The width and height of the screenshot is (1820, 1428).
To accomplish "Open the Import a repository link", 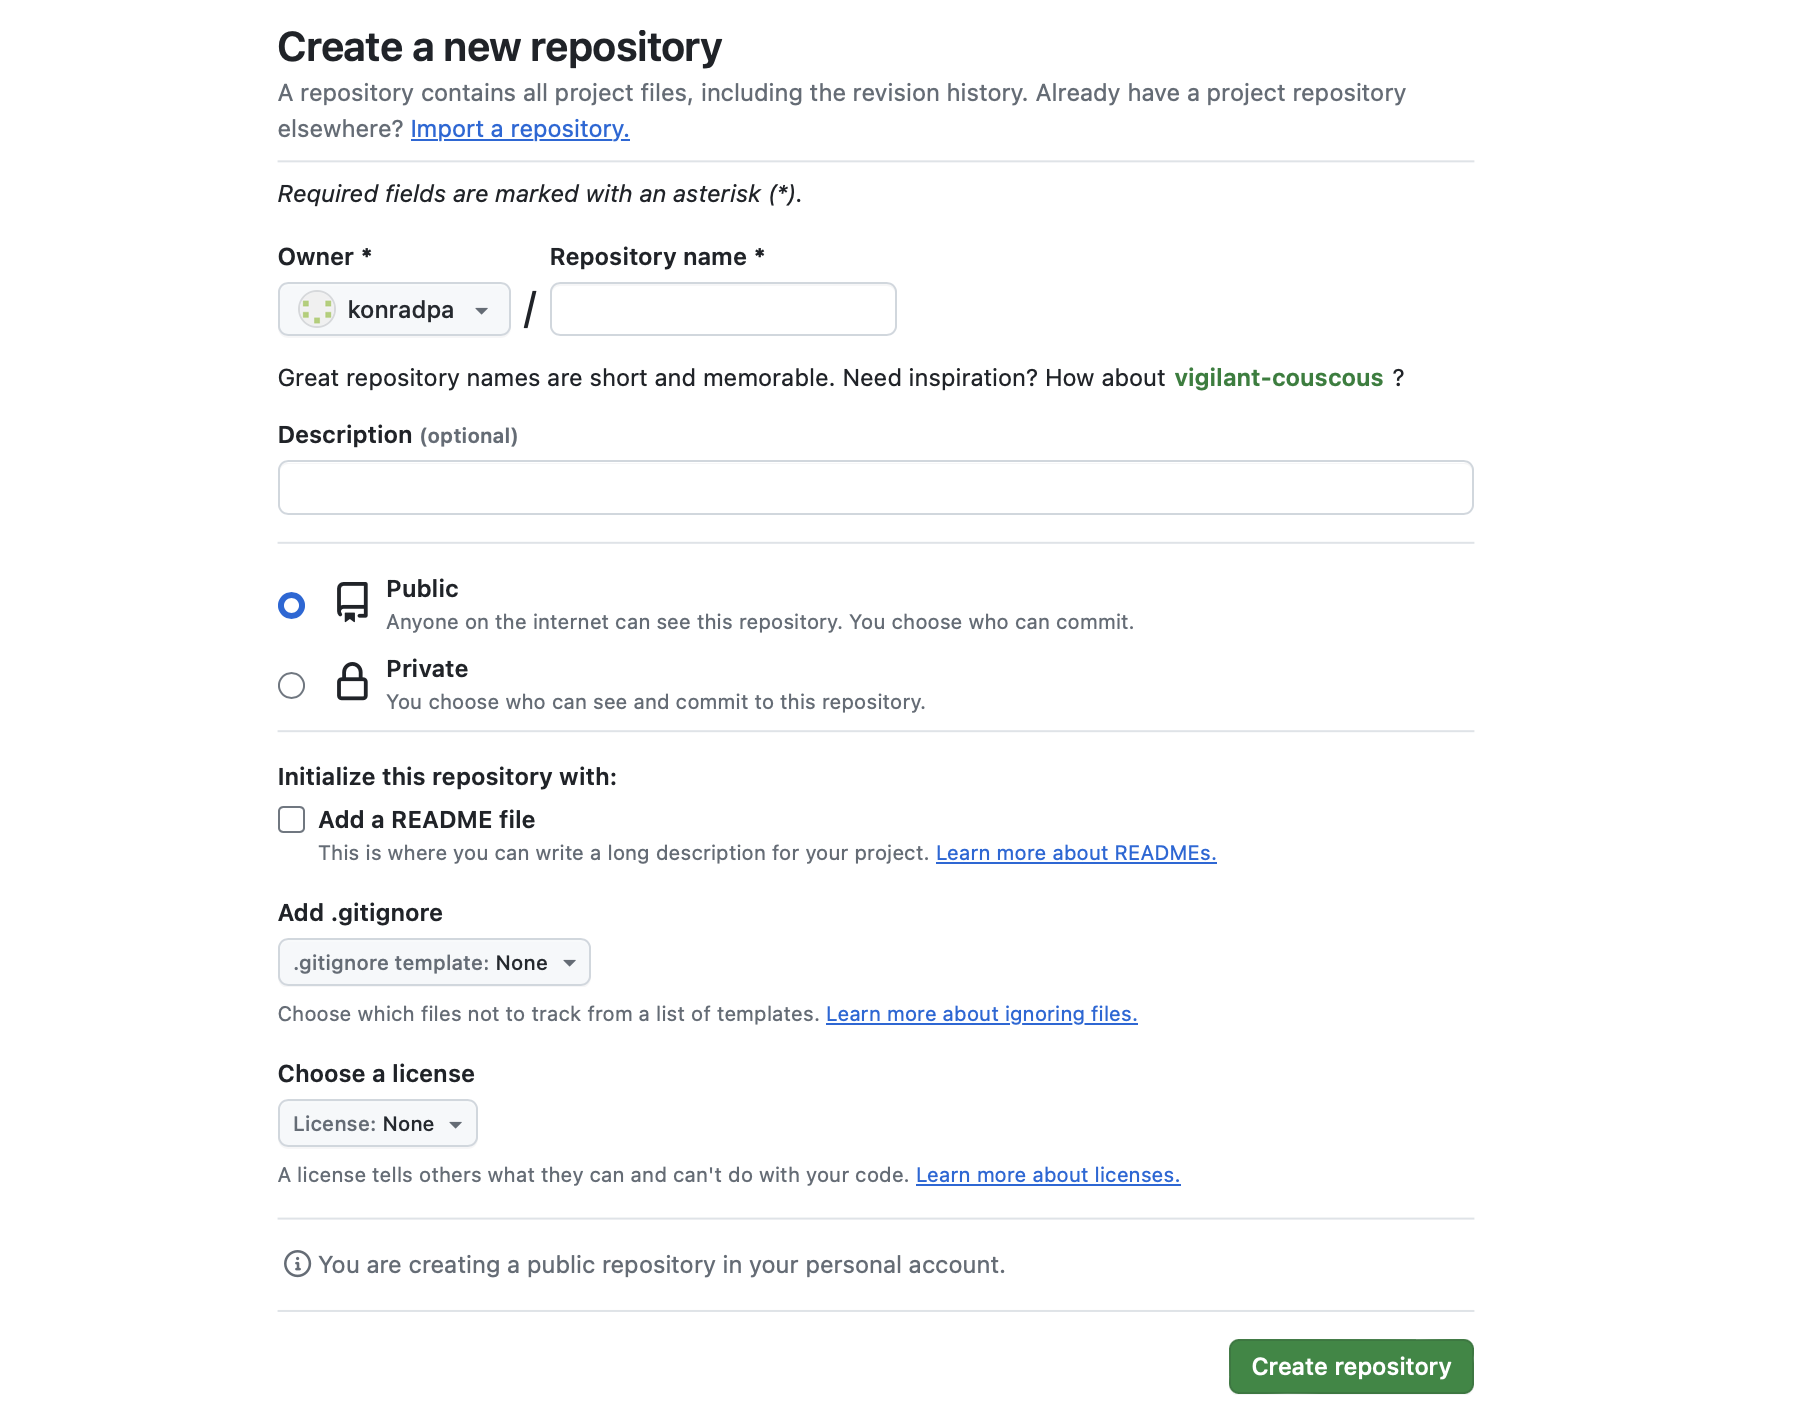I will pyautogui.click(x=520, y=129).
